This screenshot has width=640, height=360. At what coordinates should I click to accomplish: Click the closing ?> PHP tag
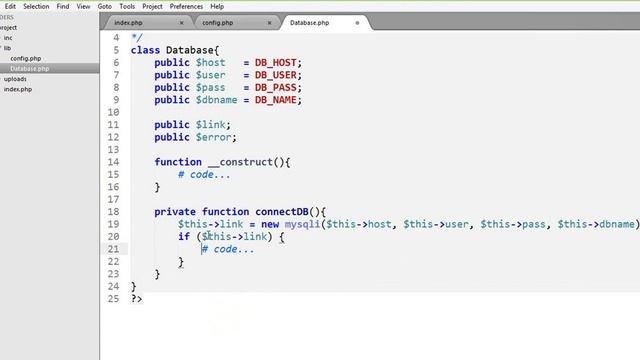136,299
